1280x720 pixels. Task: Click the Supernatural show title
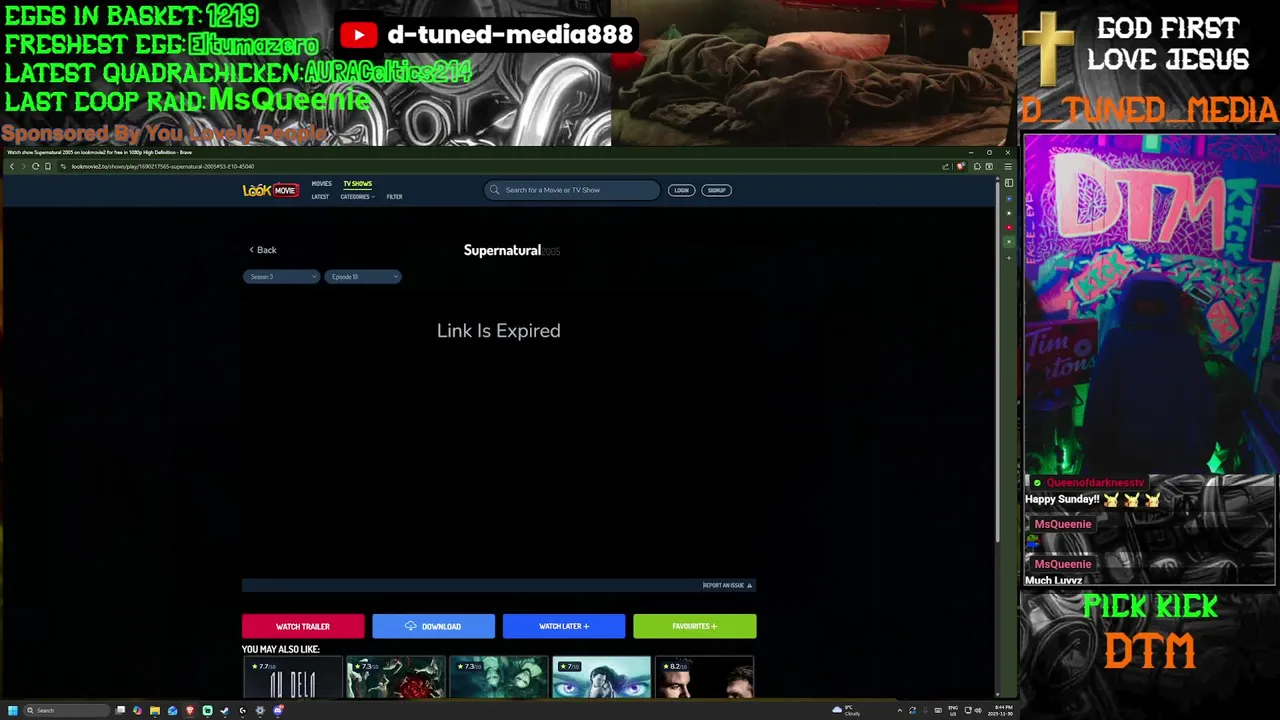[x=502, y=250]
